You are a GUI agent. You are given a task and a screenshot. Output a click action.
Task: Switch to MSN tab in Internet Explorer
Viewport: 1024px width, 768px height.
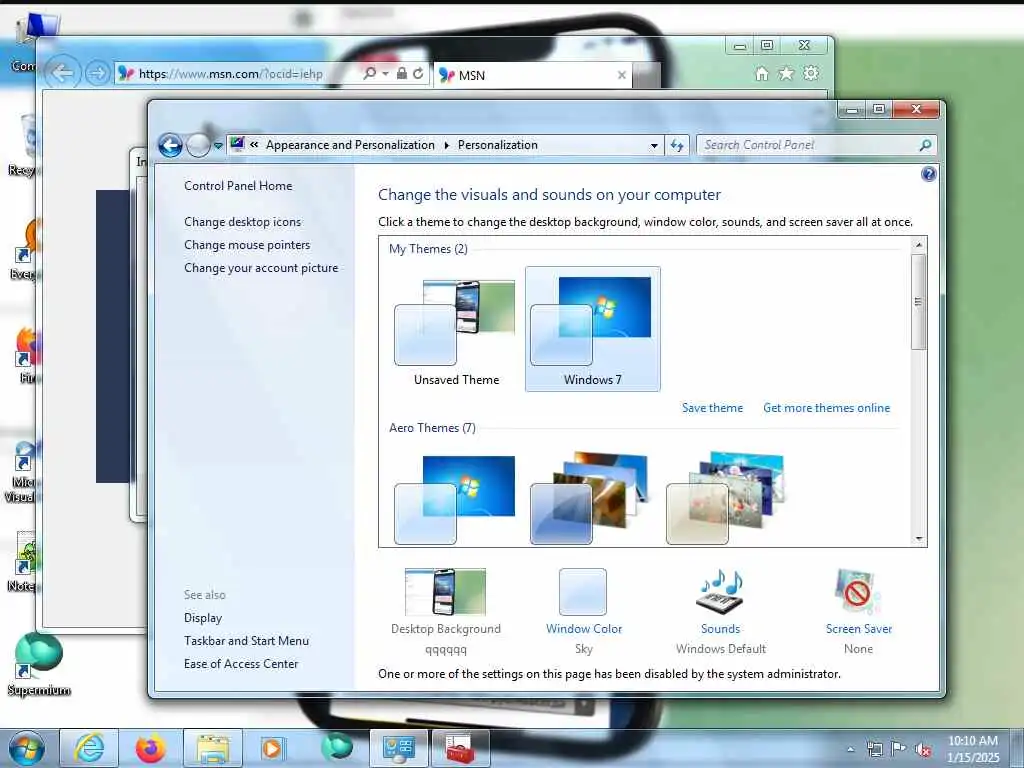(x=532, y=75)
